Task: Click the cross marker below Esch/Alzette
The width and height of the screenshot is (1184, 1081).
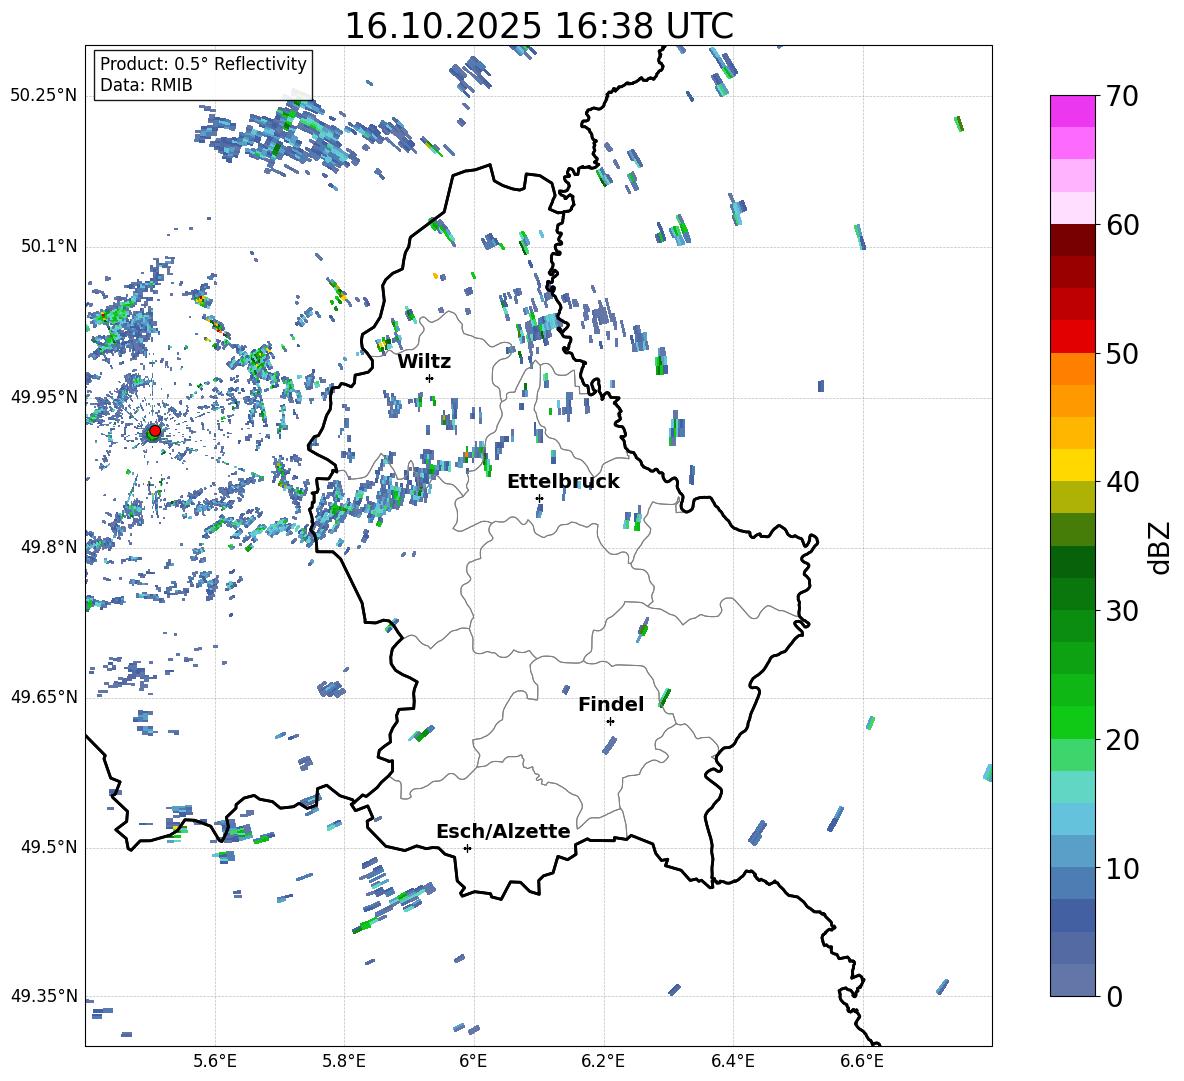Action: pyautogui.click(x=467, y=848)
